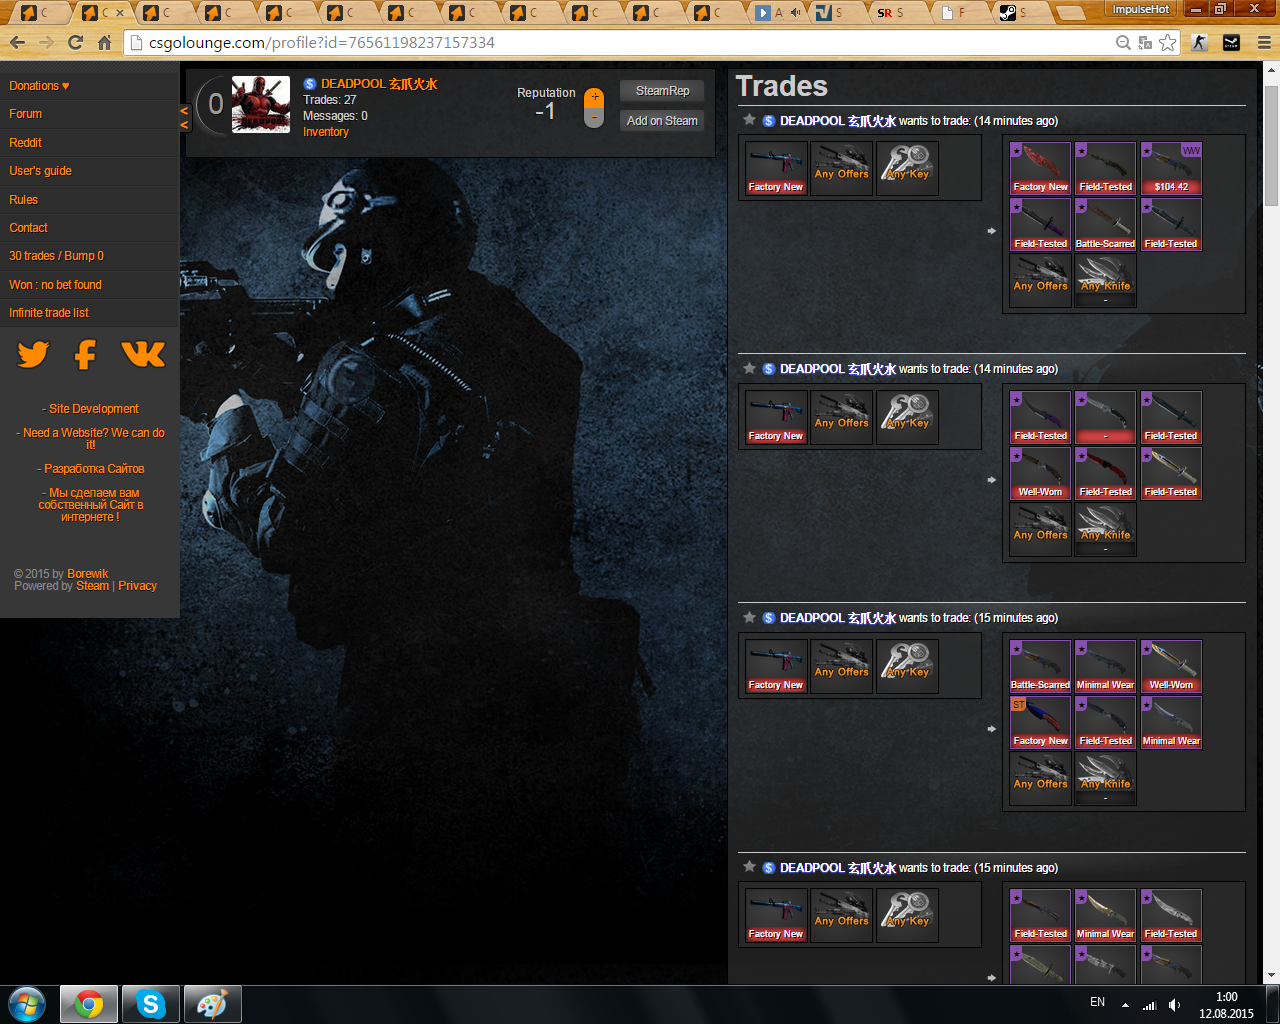Increase reputation with the plus button
Image resolution: width=1280 pixels, height=1024 pixels.
pos(594,97)
